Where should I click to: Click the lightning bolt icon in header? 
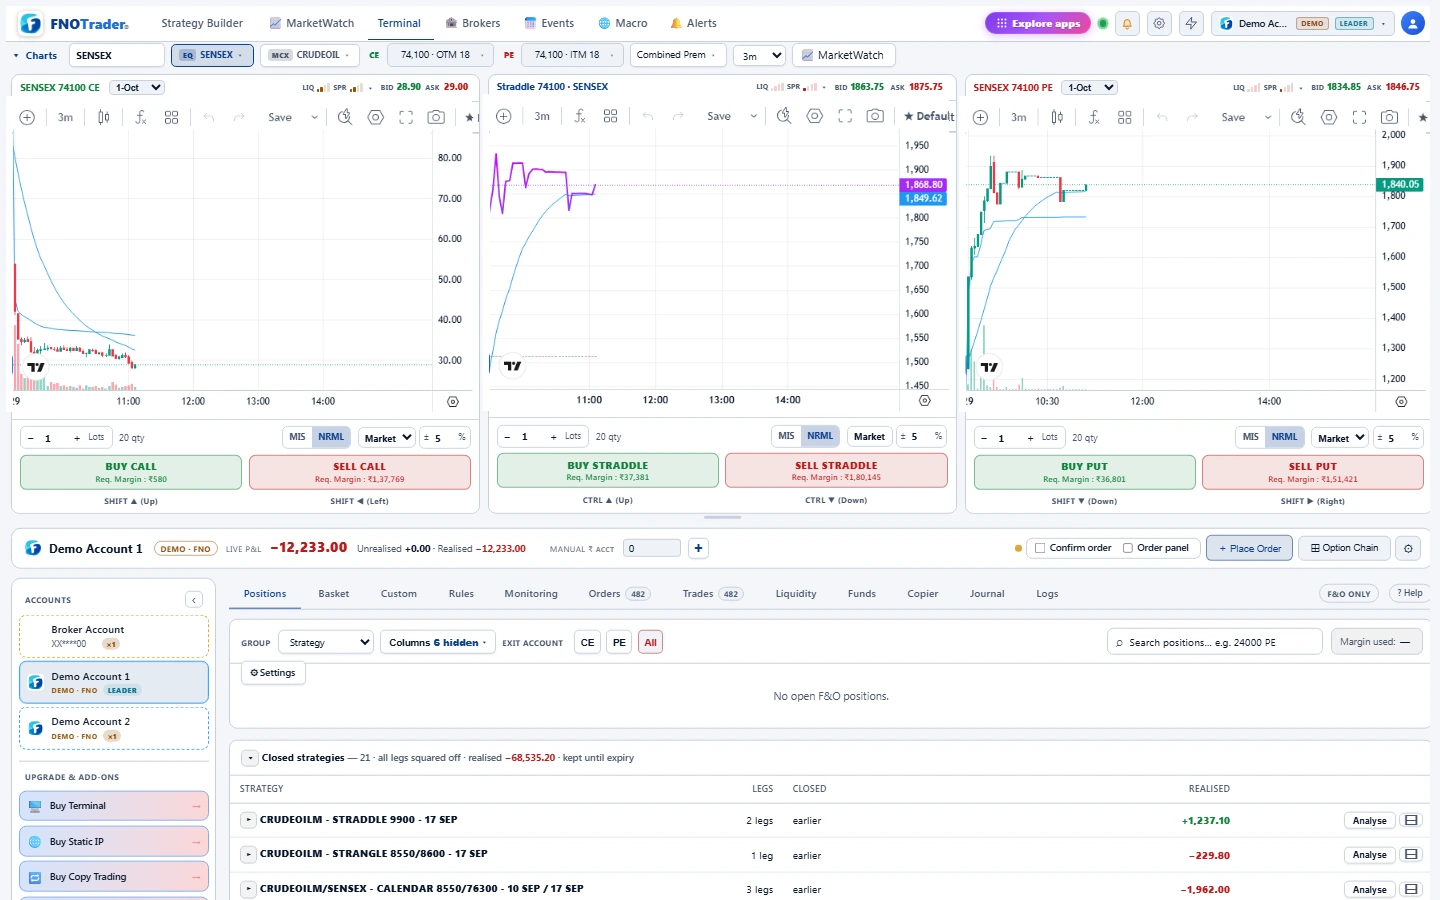point(1191,24)
